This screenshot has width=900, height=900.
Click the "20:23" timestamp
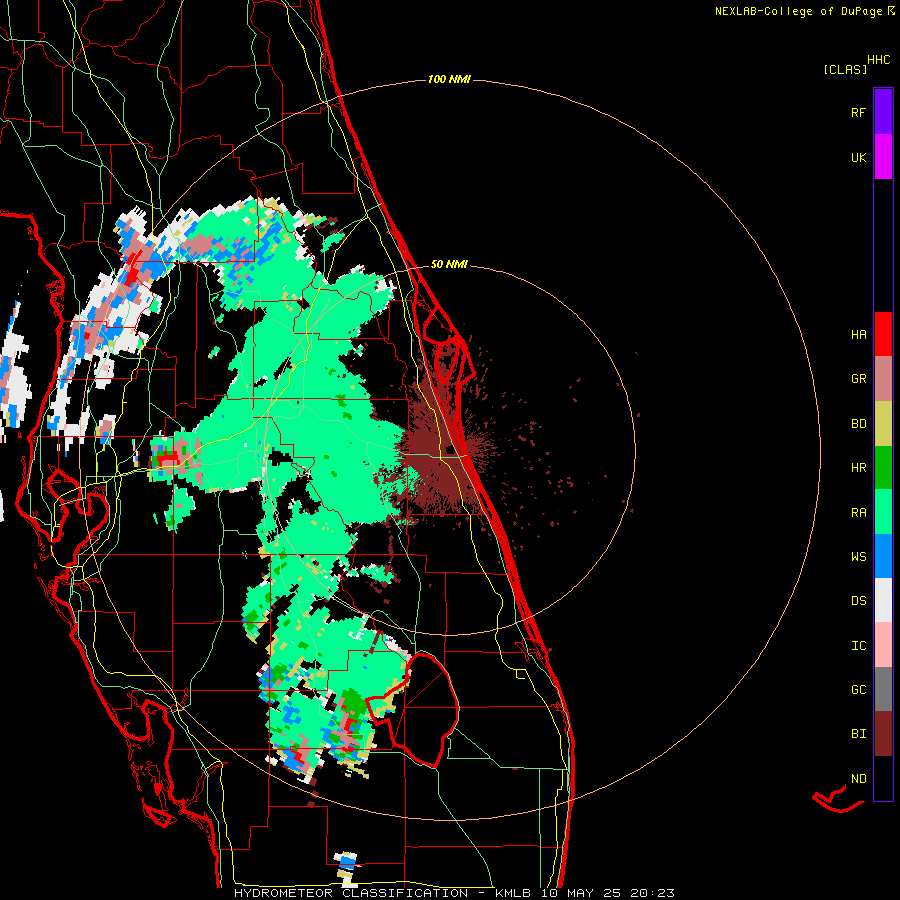652,893
